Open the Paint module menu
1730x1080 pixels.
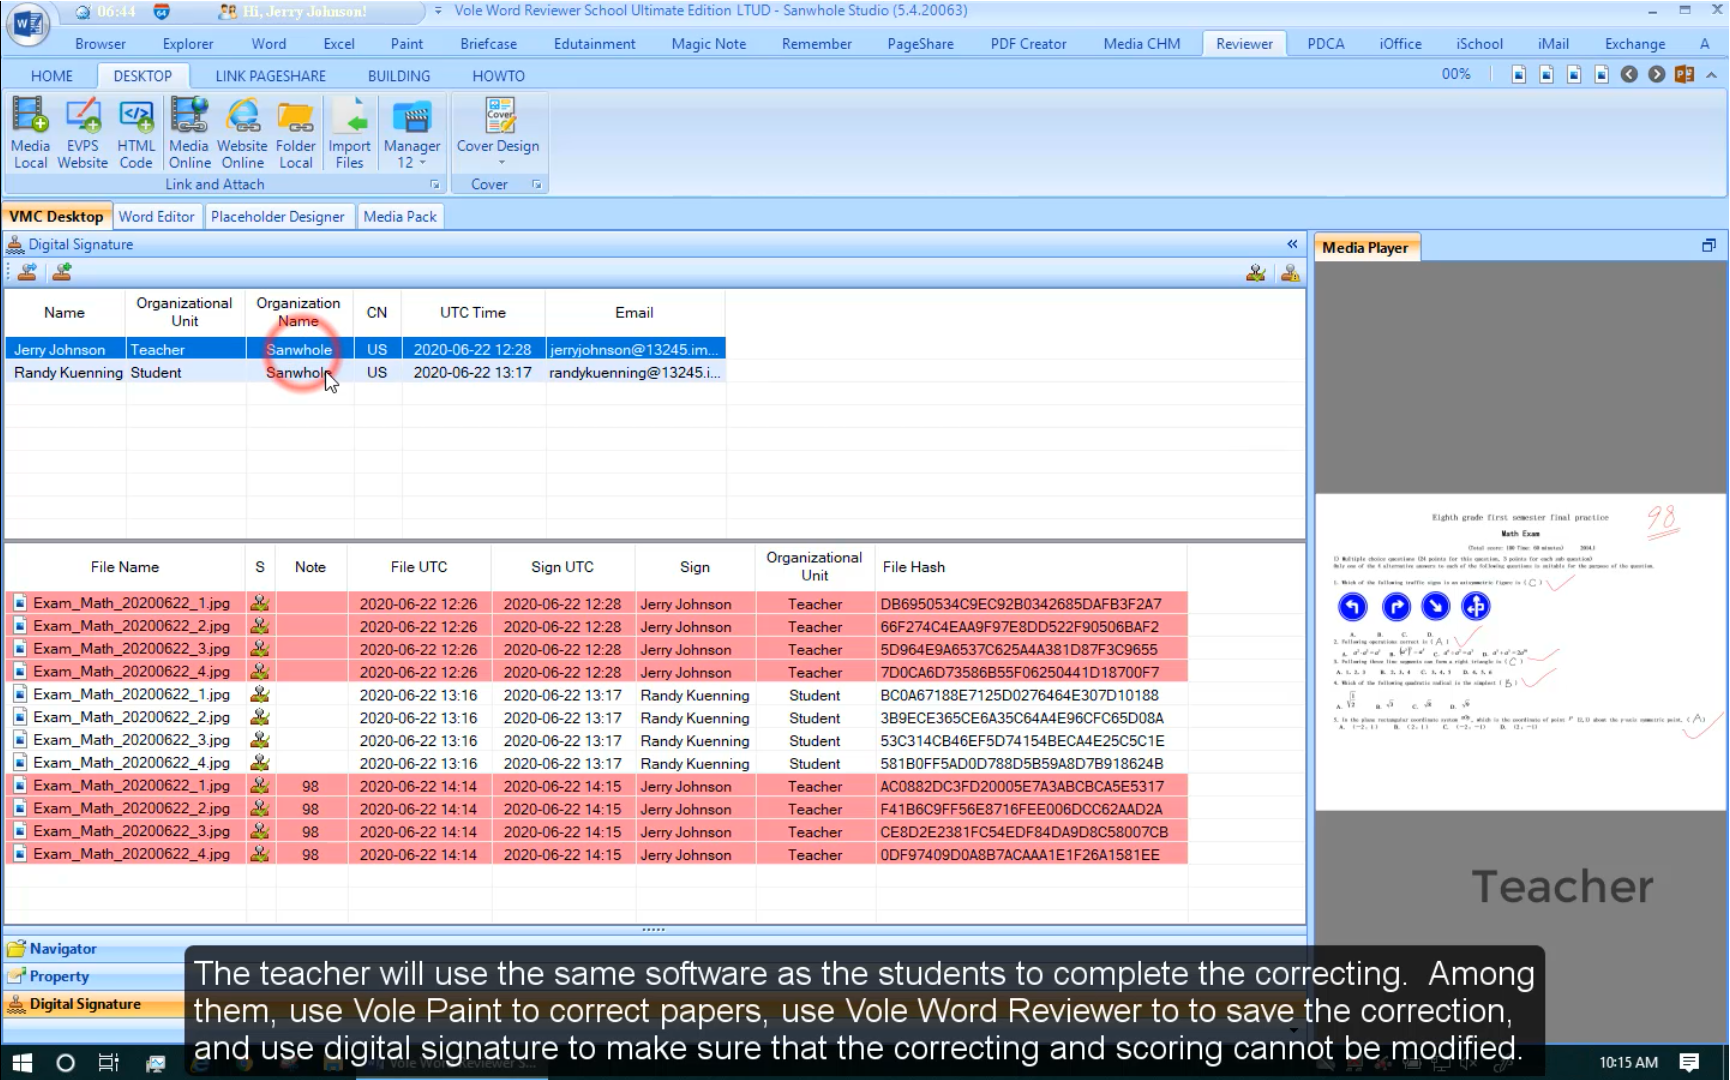coord(406,44)
